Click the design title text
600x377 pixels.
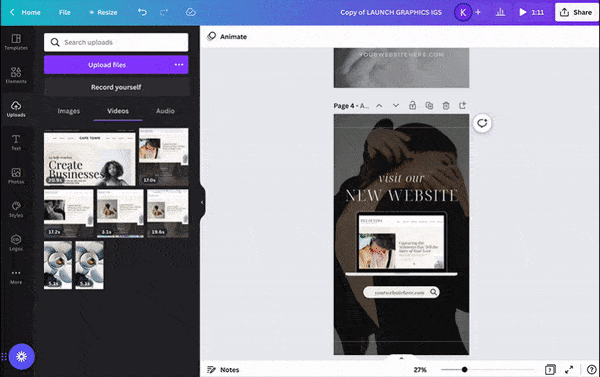[391, 12]
